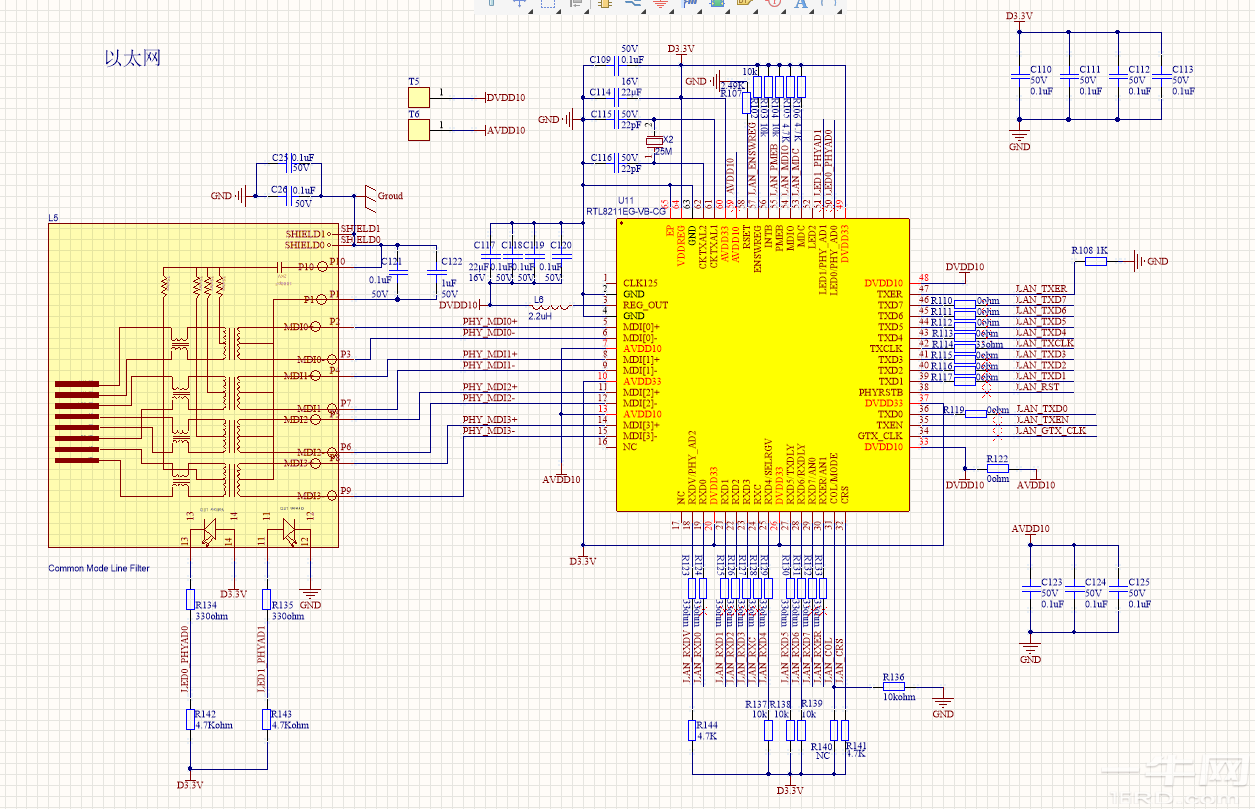This screenshot has width=1255, height=809.
Task: Pick the red GND power port tool
Action: [x=660, y=3]
